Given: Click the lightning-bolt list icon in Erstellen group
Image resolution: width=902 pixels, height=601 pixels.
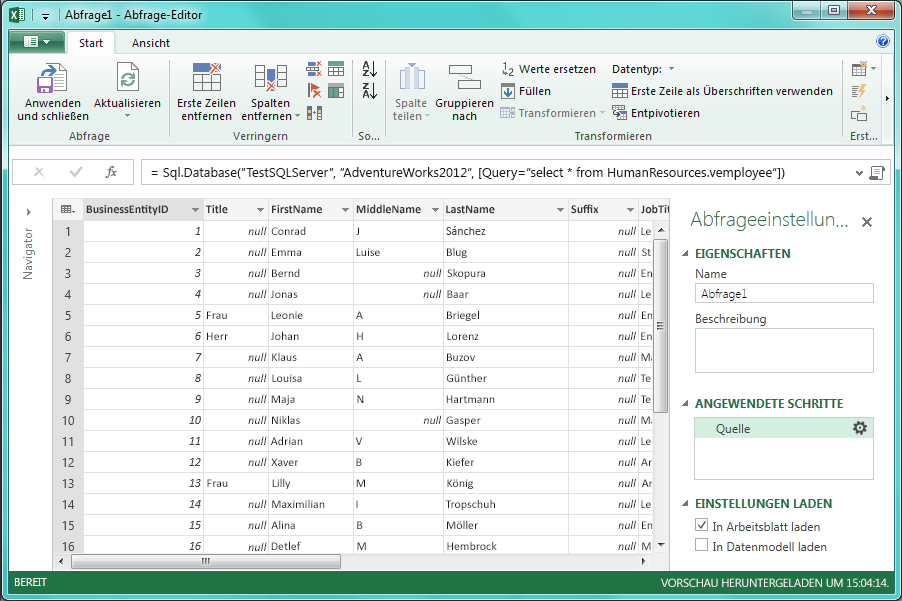Looking at the screenshot, I should (x=859, y=91).
